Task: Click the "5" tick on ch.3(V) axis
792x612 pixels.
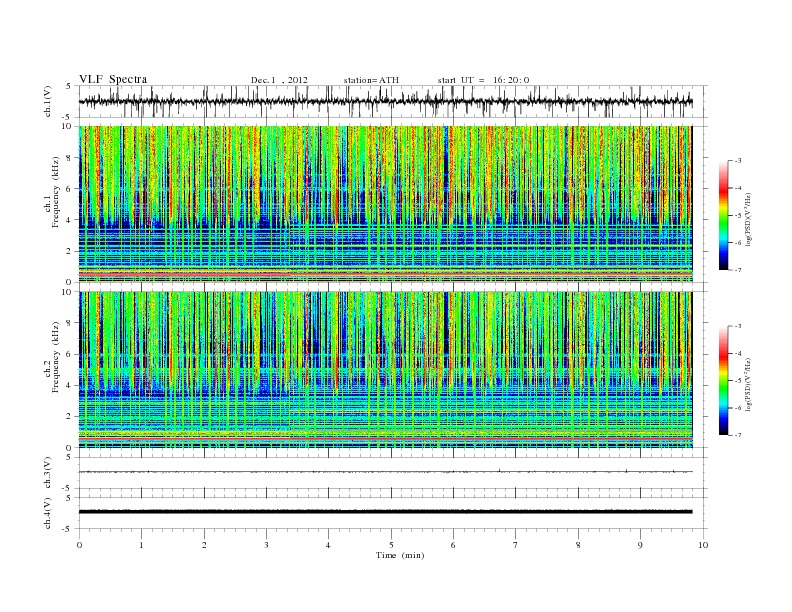Action: (x=70, y=457)
